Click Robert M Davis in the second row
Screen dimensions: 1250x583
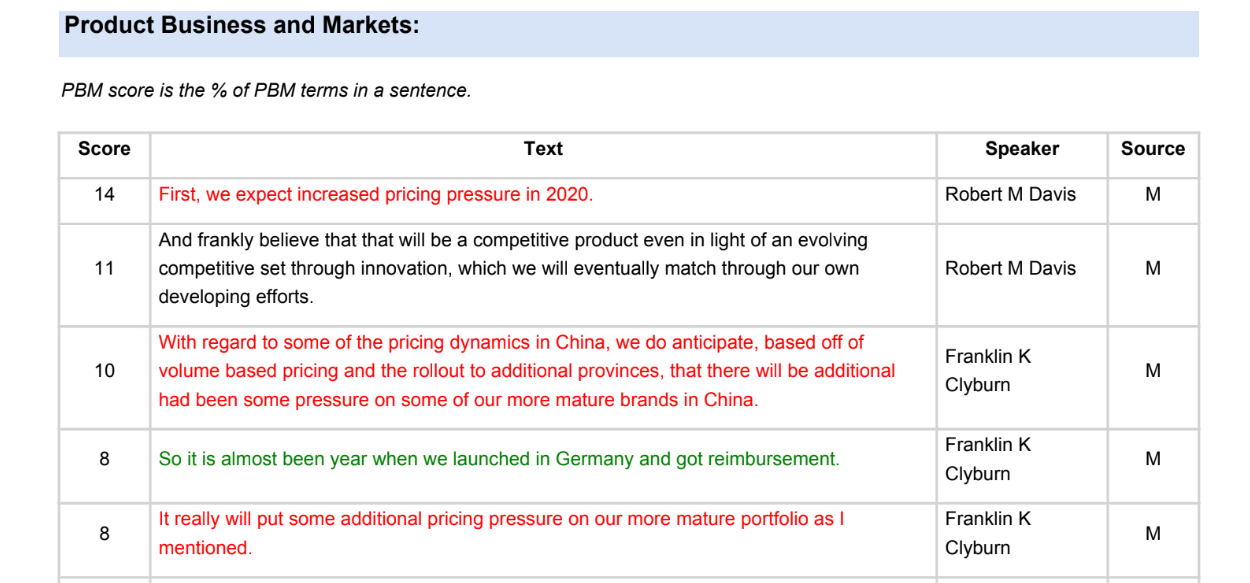click(1010, 268)
